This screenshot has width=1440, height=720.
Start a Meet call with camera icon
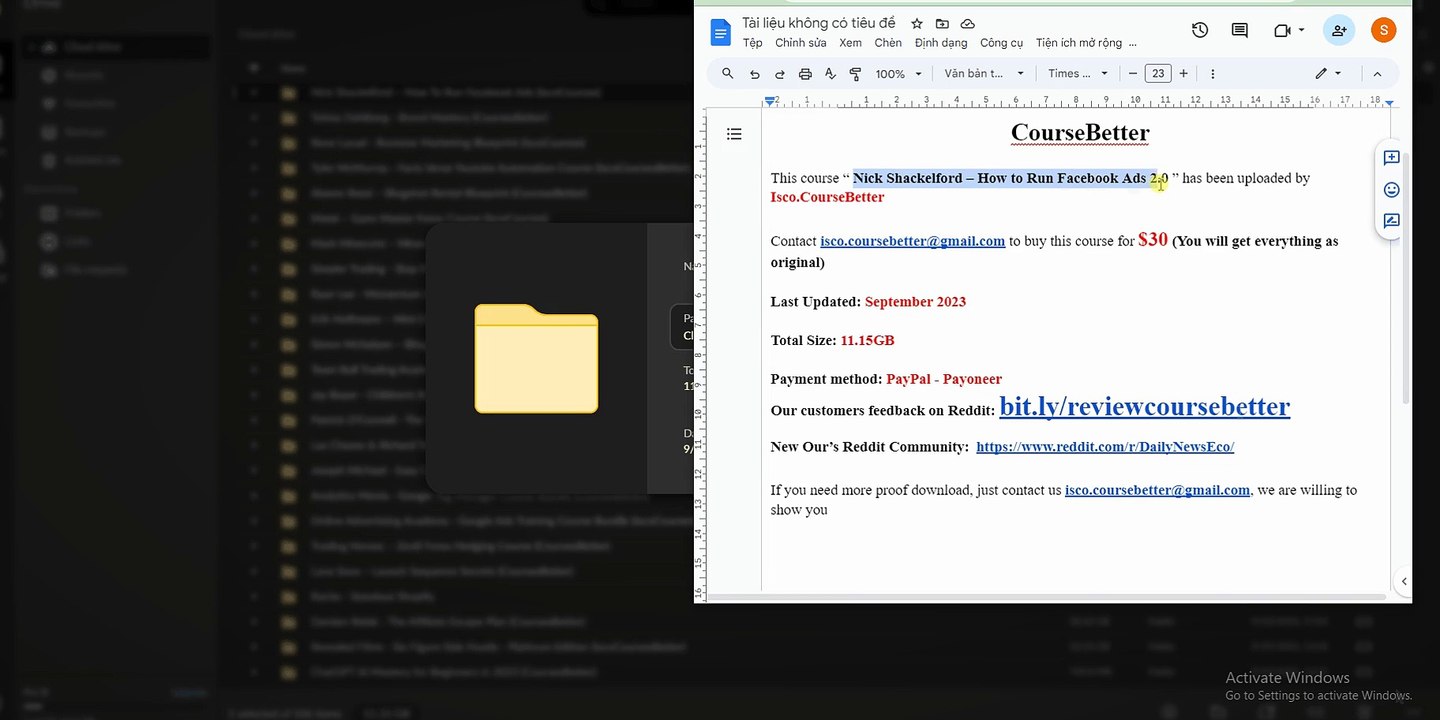point(1283,30)
